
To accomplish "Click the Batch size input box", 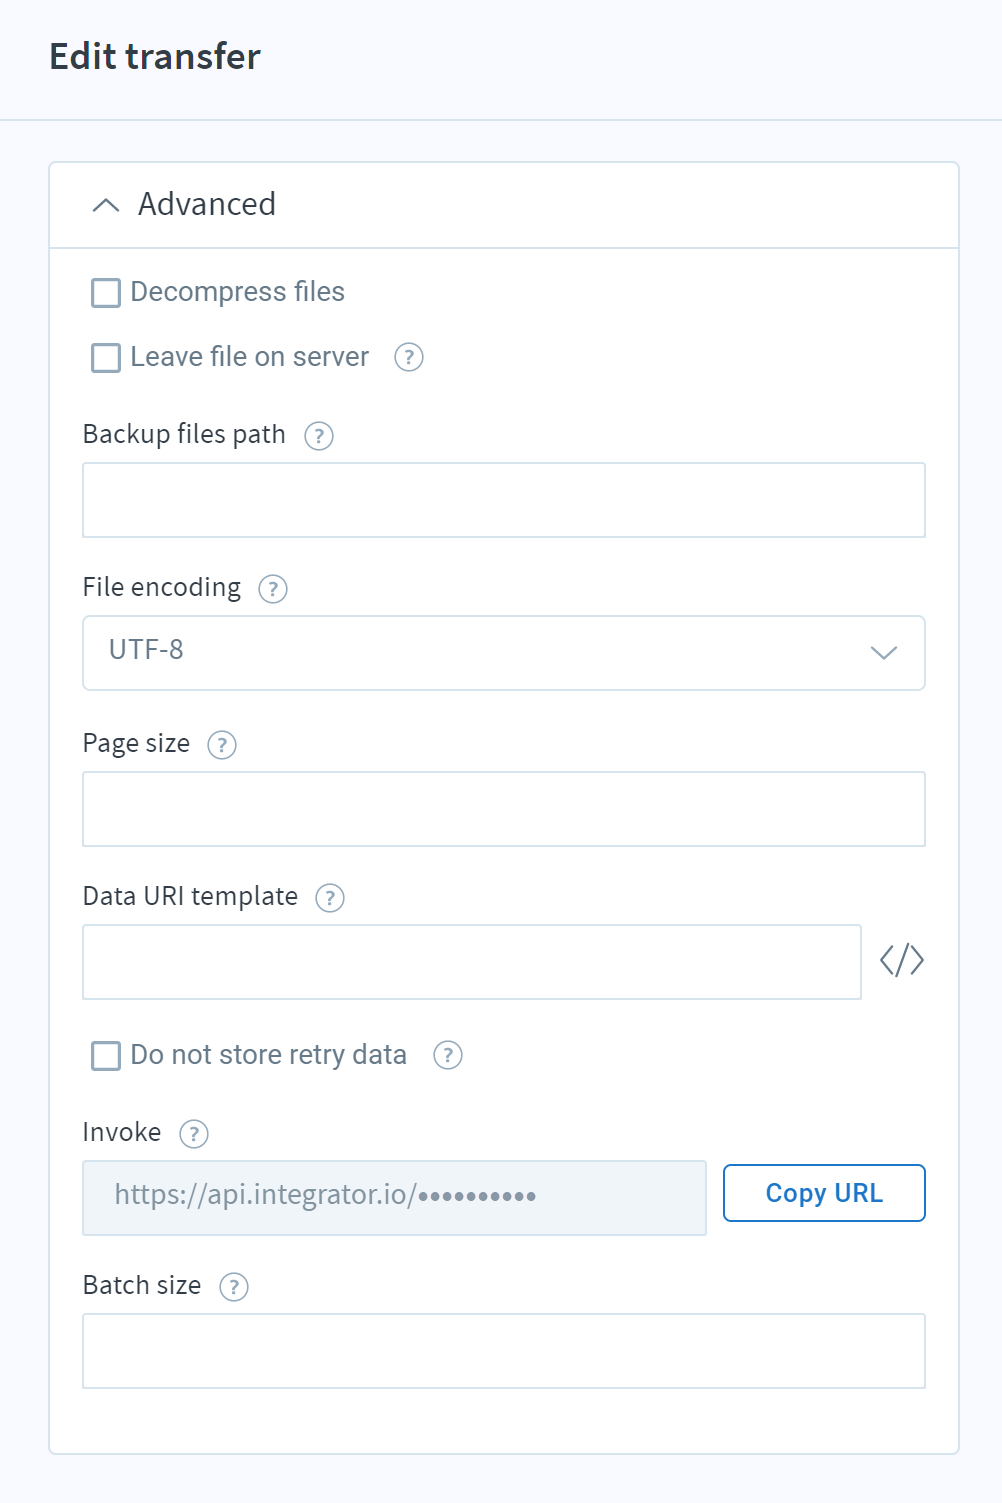I will coord(504,1351).
